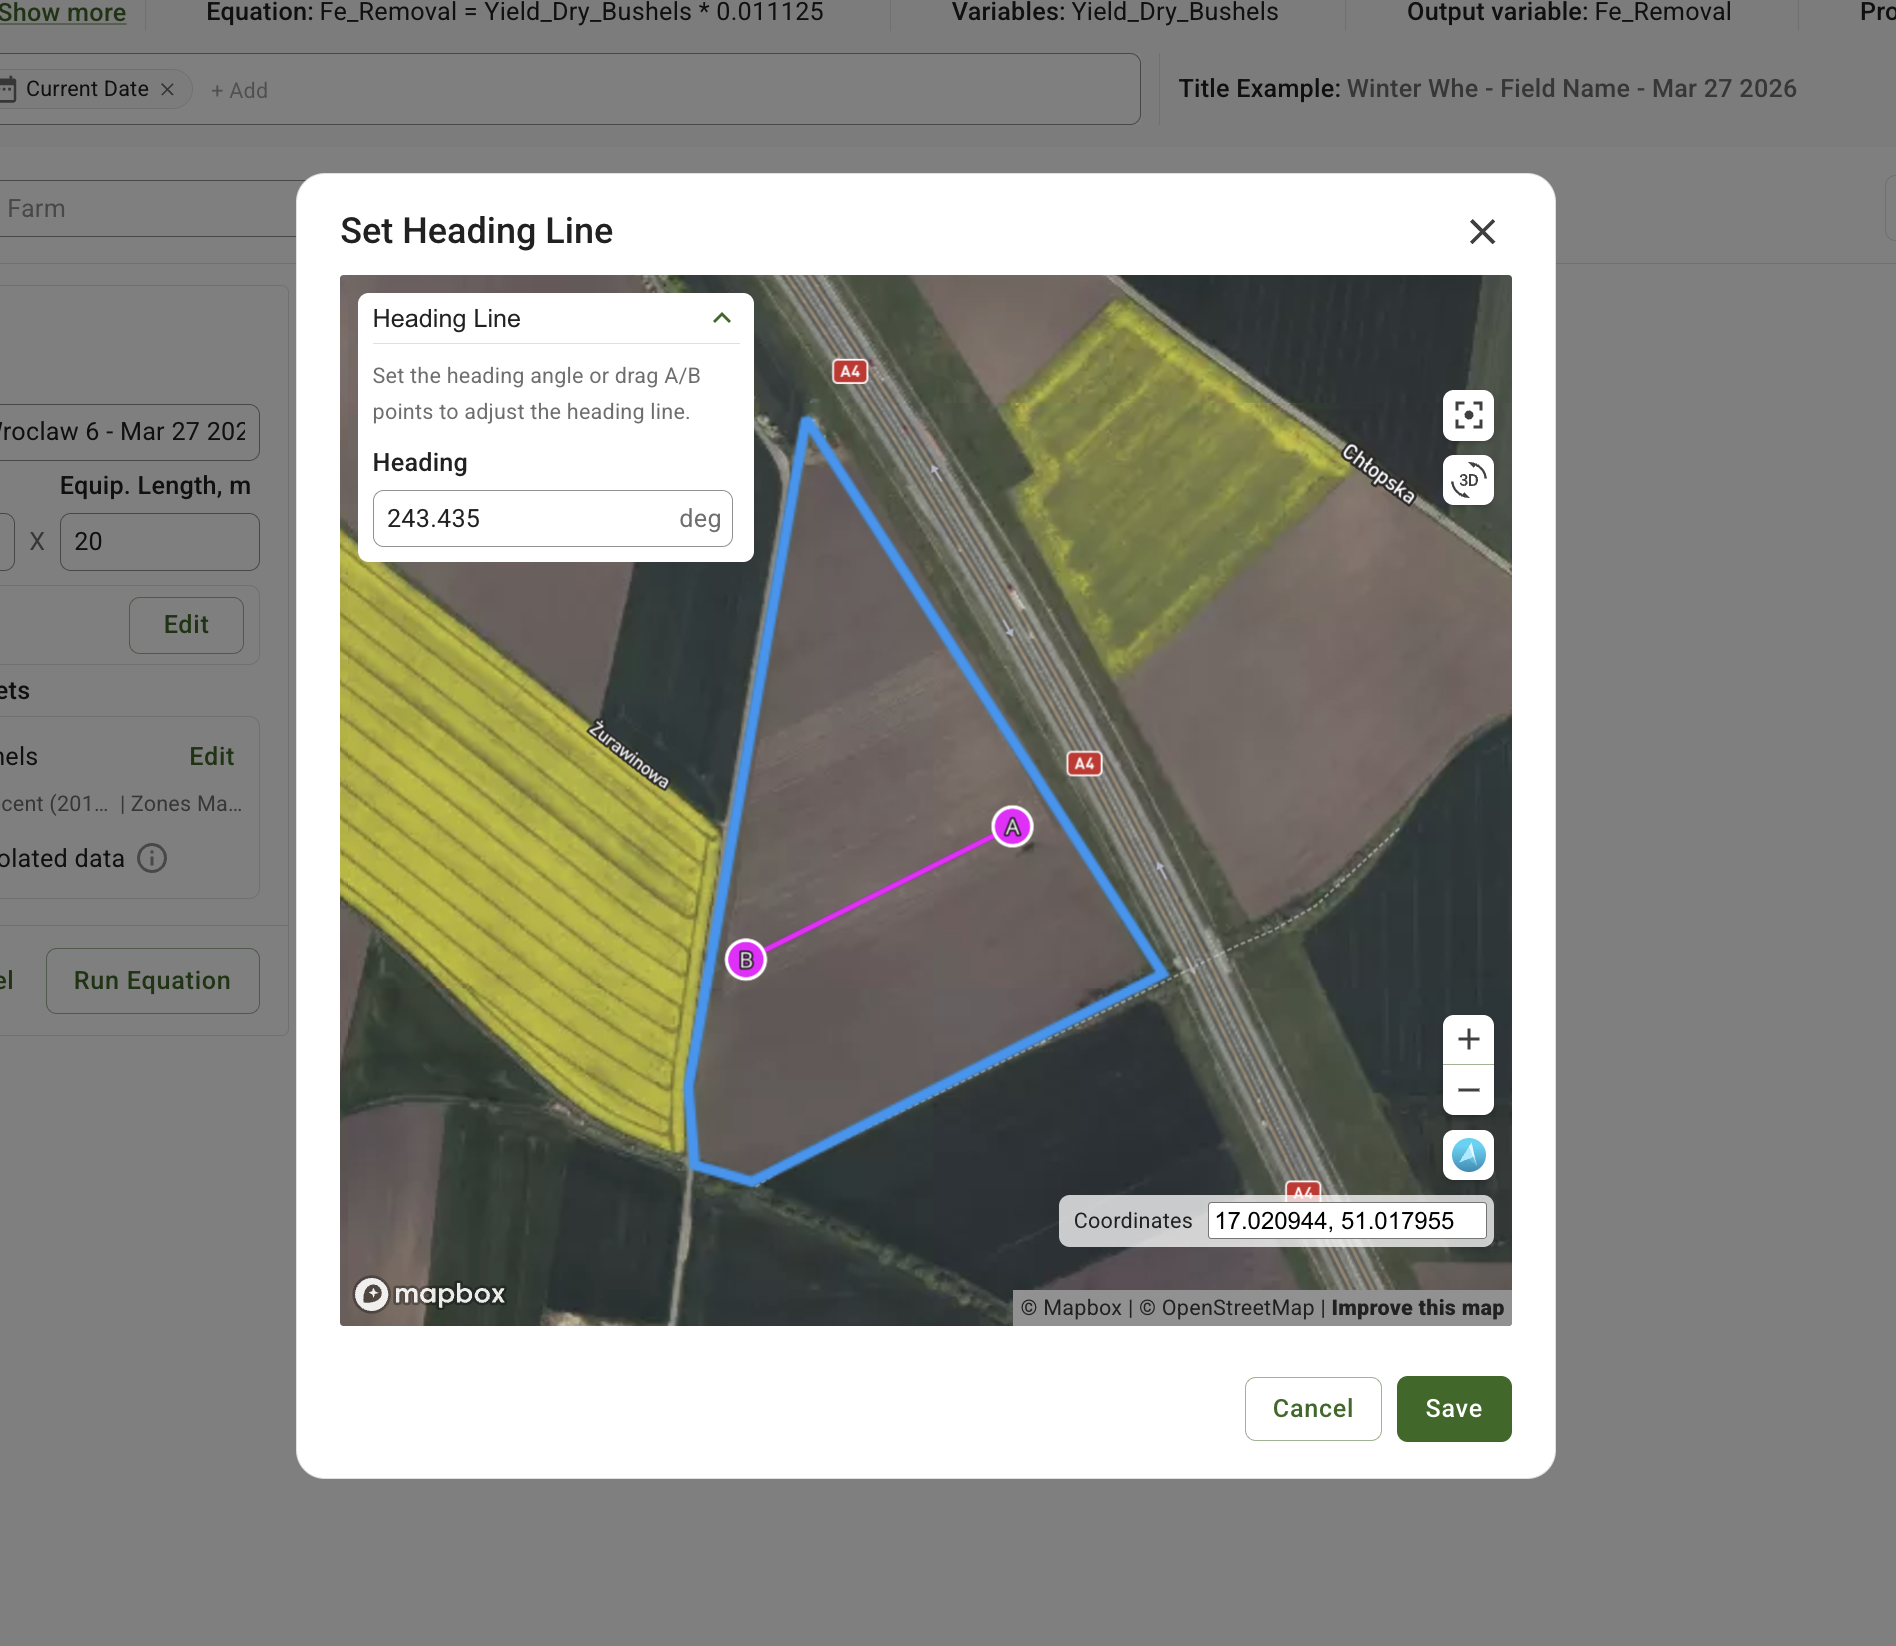Screen dimensions: 1896x1646
Task: Click the zoom in icon on the map
Action: [1467, 1039]
